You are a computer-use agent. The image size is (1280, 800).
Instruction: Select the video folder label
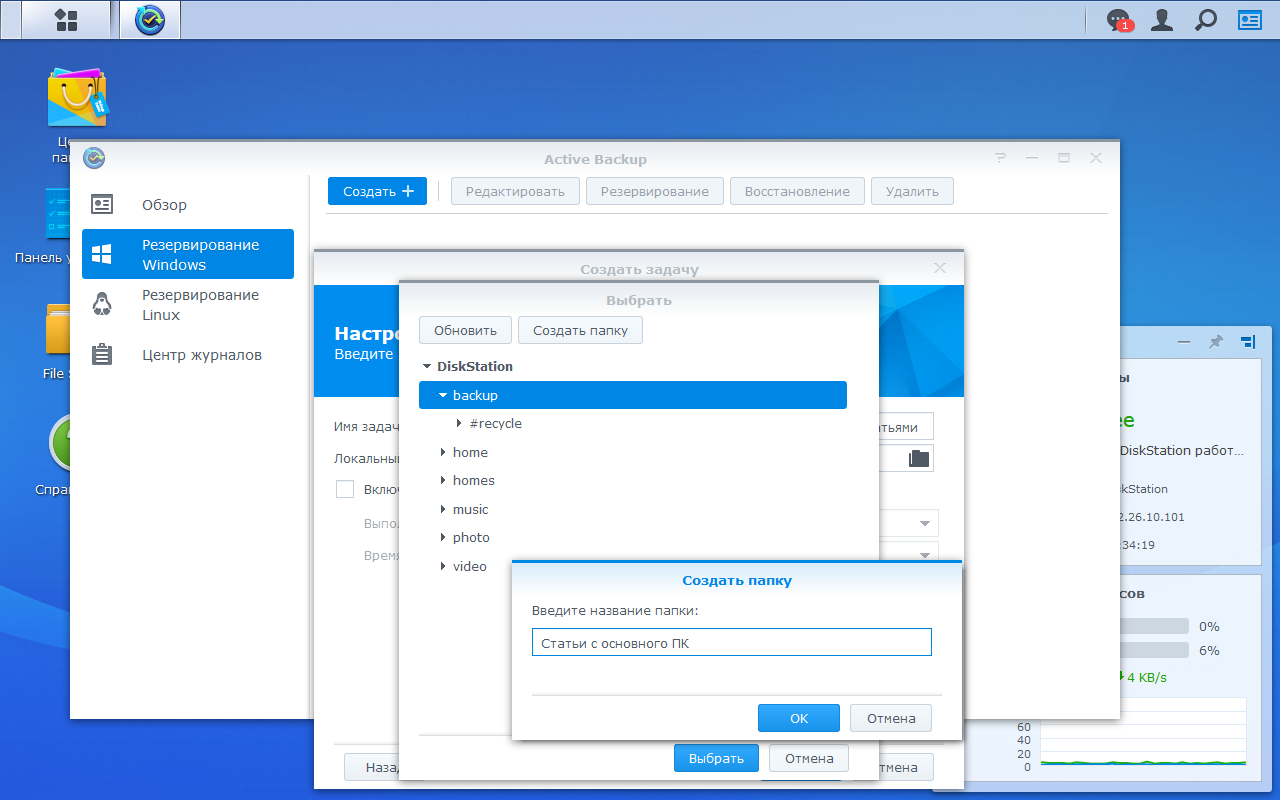470,567
